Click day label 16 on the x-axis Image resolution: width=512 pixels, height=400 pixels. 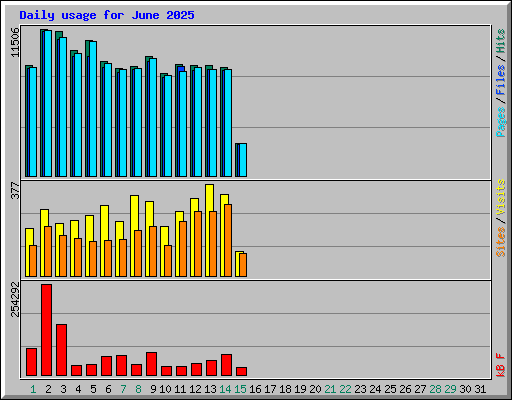coord(255,389)
